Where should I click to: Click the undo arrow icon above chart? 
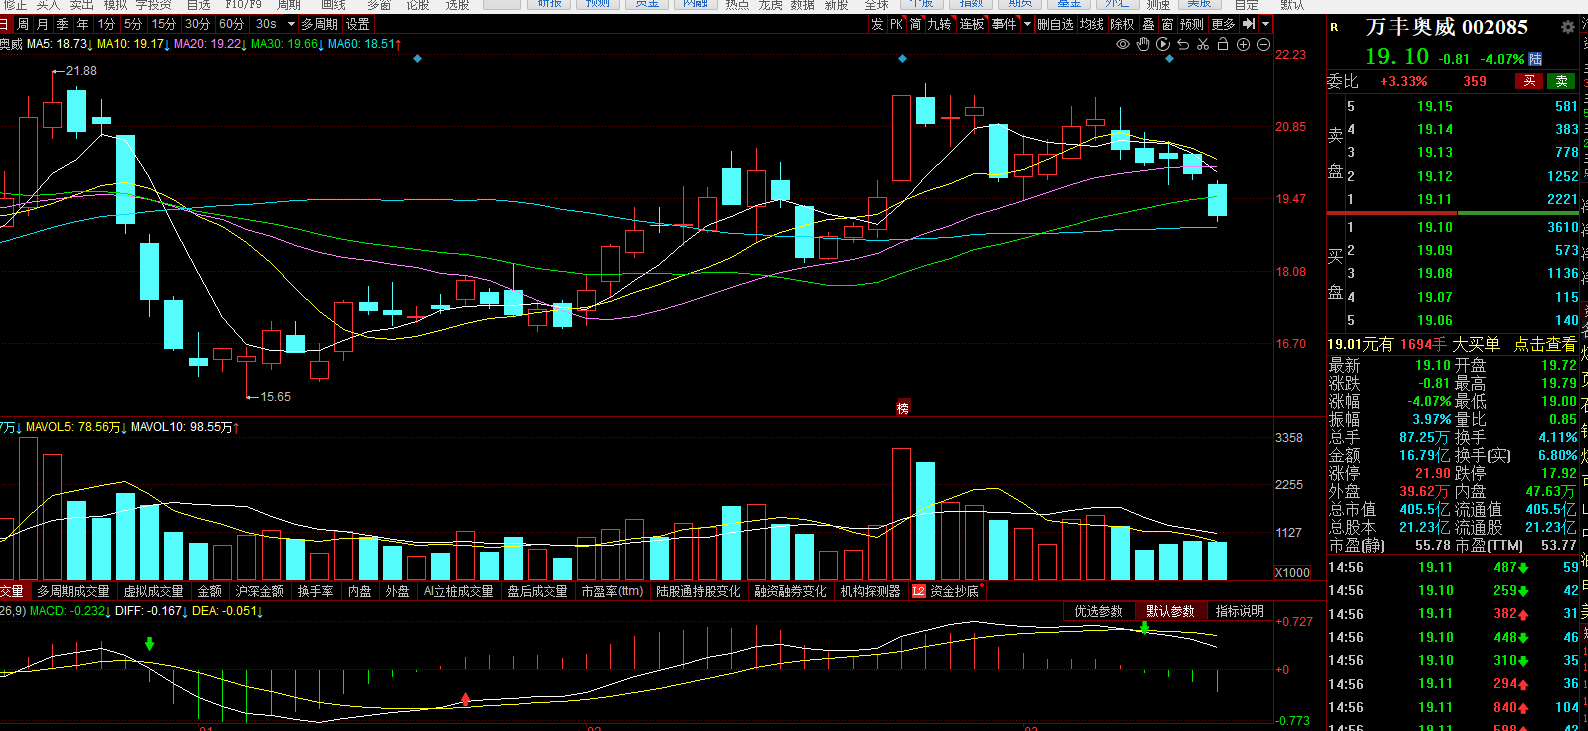tap(1183, 44)
